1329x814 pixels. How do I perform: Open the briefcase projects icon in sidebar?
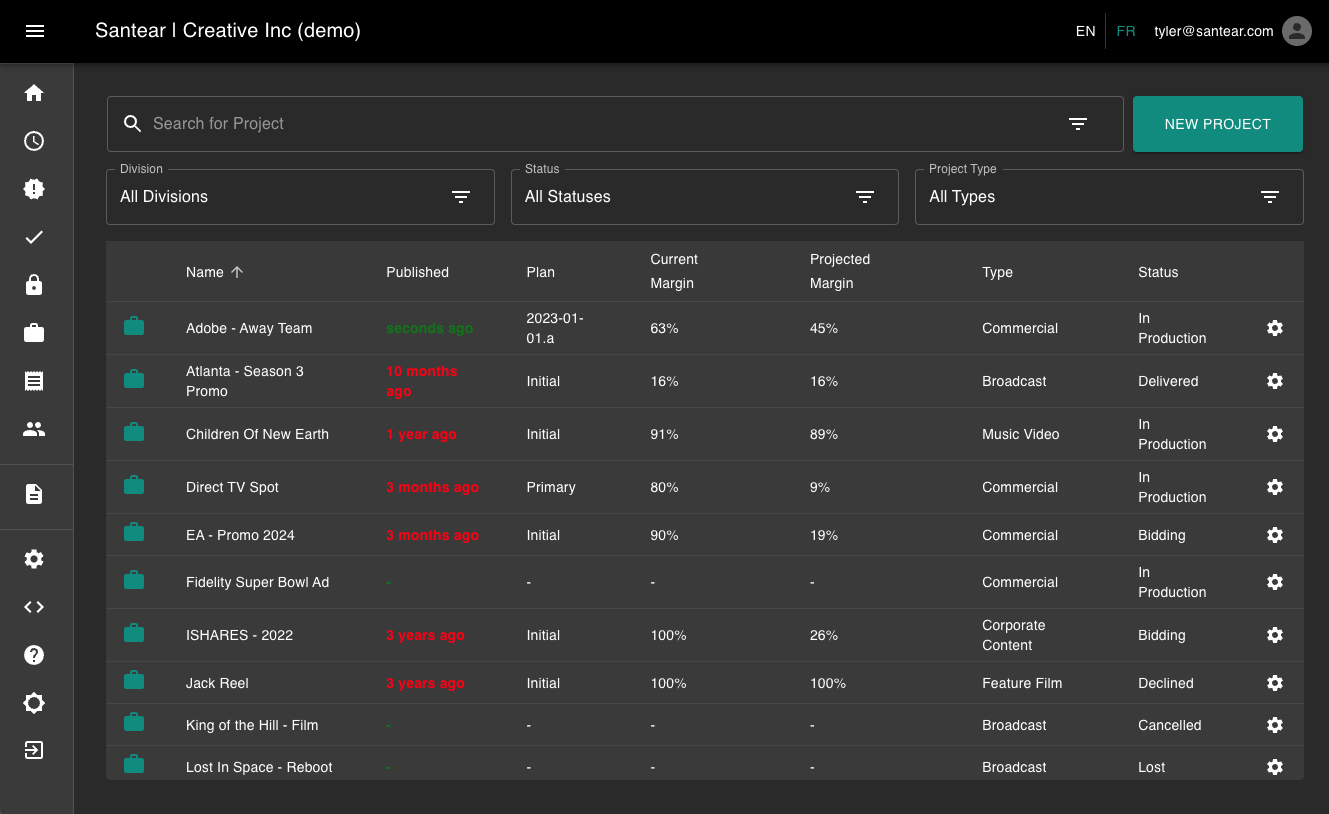click(x=34, y=333)
